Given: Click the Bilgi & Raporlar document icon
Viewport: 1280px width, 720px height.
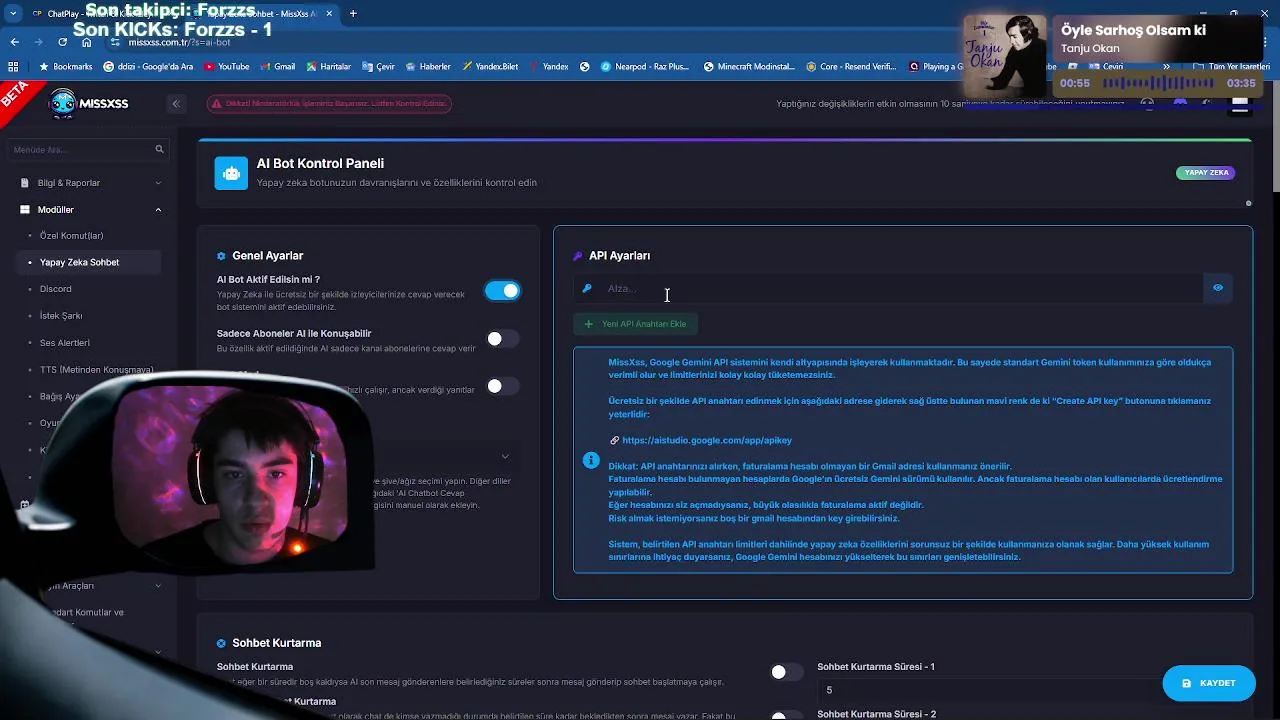Looking at the screenshot, I should point(25,183).
